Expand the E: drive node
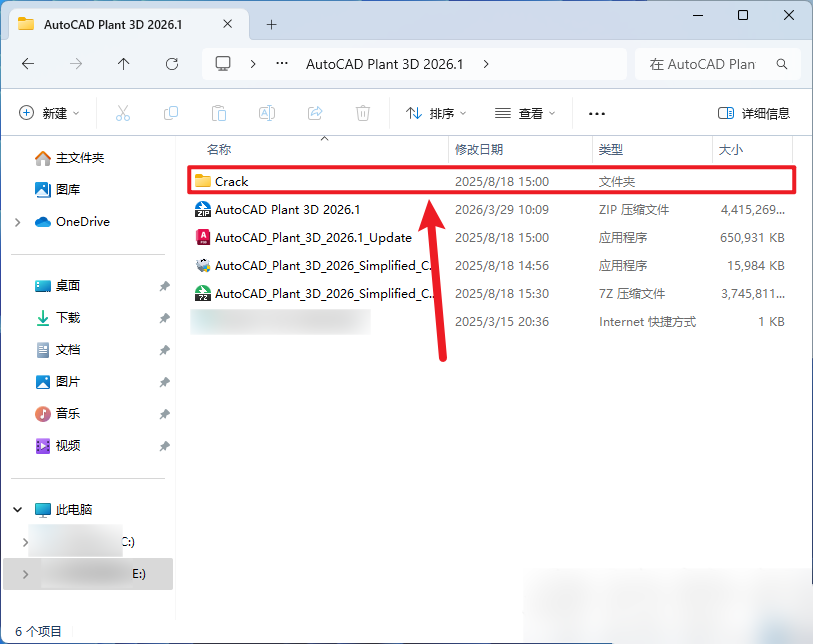Image resolution: width=813 pixels, height=644 pixels. tap(25, 575)
